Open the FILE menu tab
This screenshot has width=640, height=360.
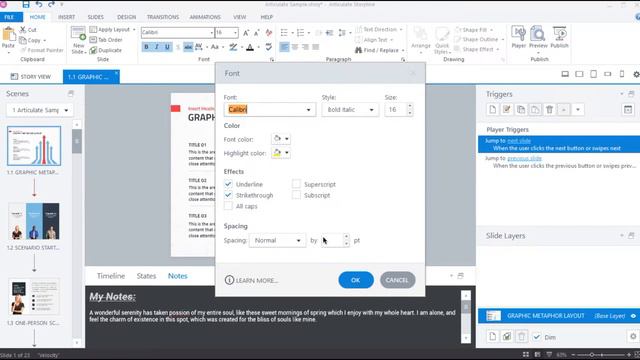[9, 17]
